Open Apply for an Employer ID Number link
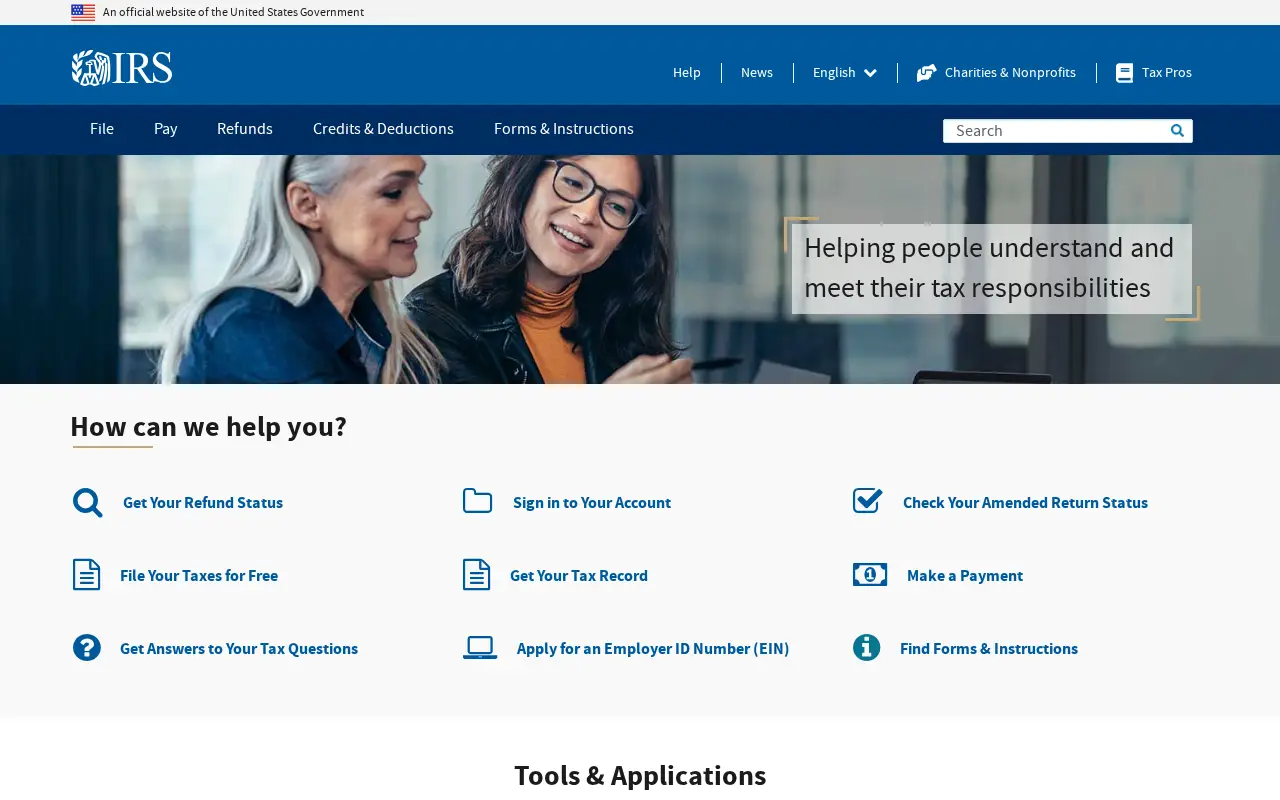This screenshot has width=1280, height=800. 653,649
